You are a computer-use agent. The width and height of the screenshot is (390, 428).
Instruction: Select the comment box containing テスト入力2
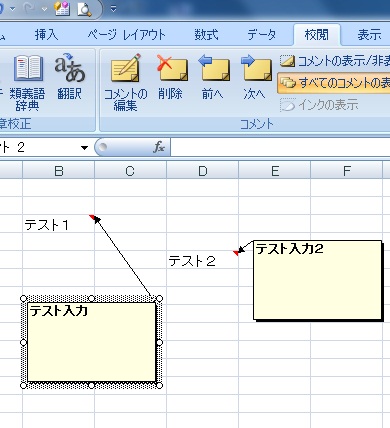317,280
